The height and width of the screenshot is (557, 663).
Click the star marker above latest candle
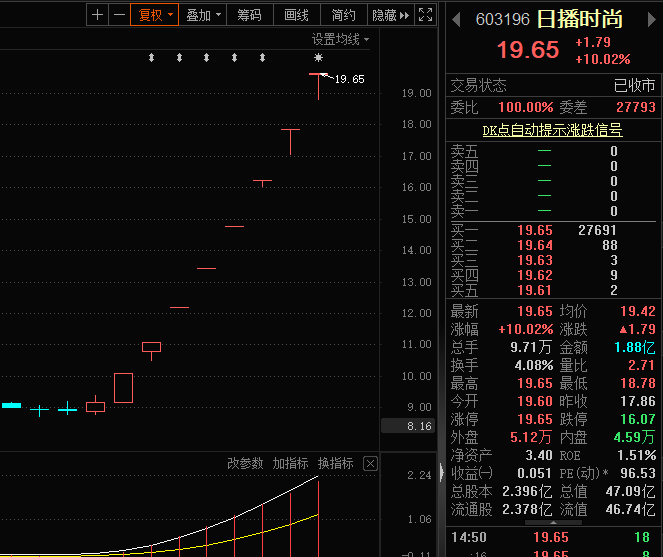tap(318, 58)
